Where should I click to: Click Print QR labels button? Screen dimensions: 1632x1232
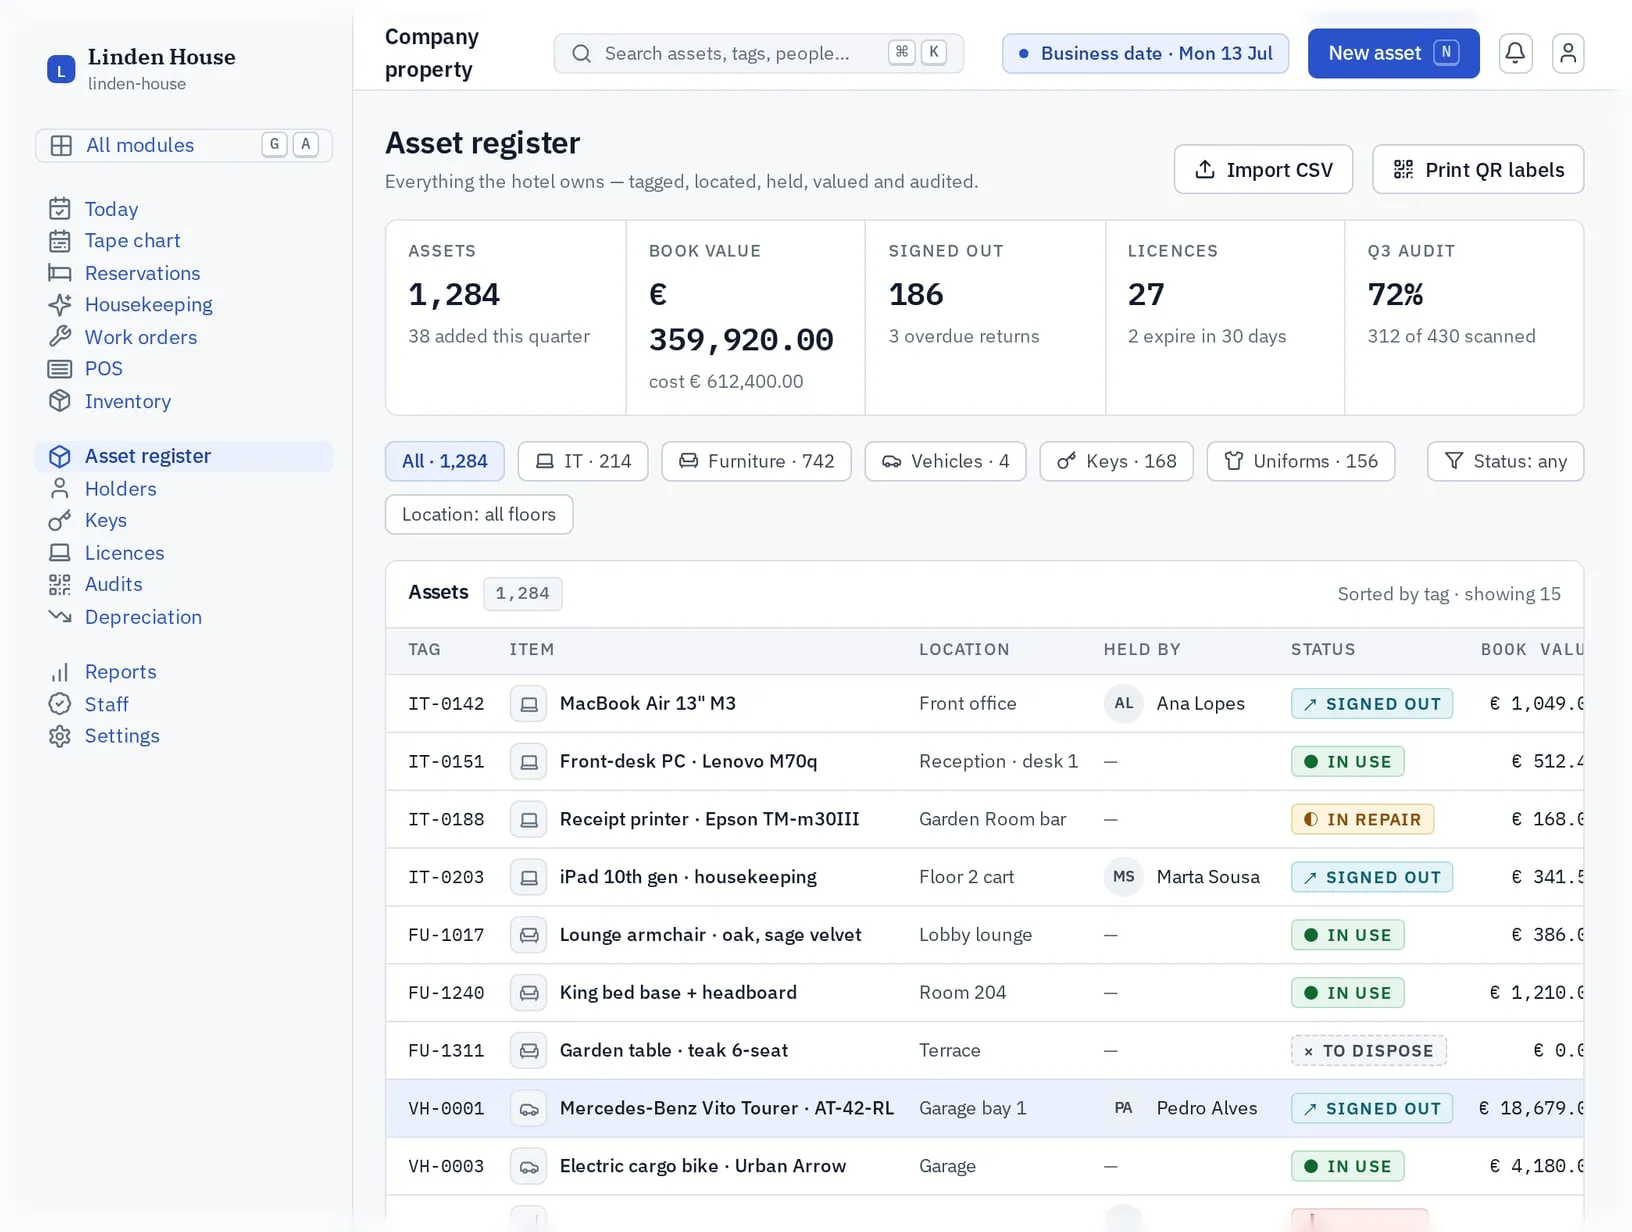[1478, 170]
